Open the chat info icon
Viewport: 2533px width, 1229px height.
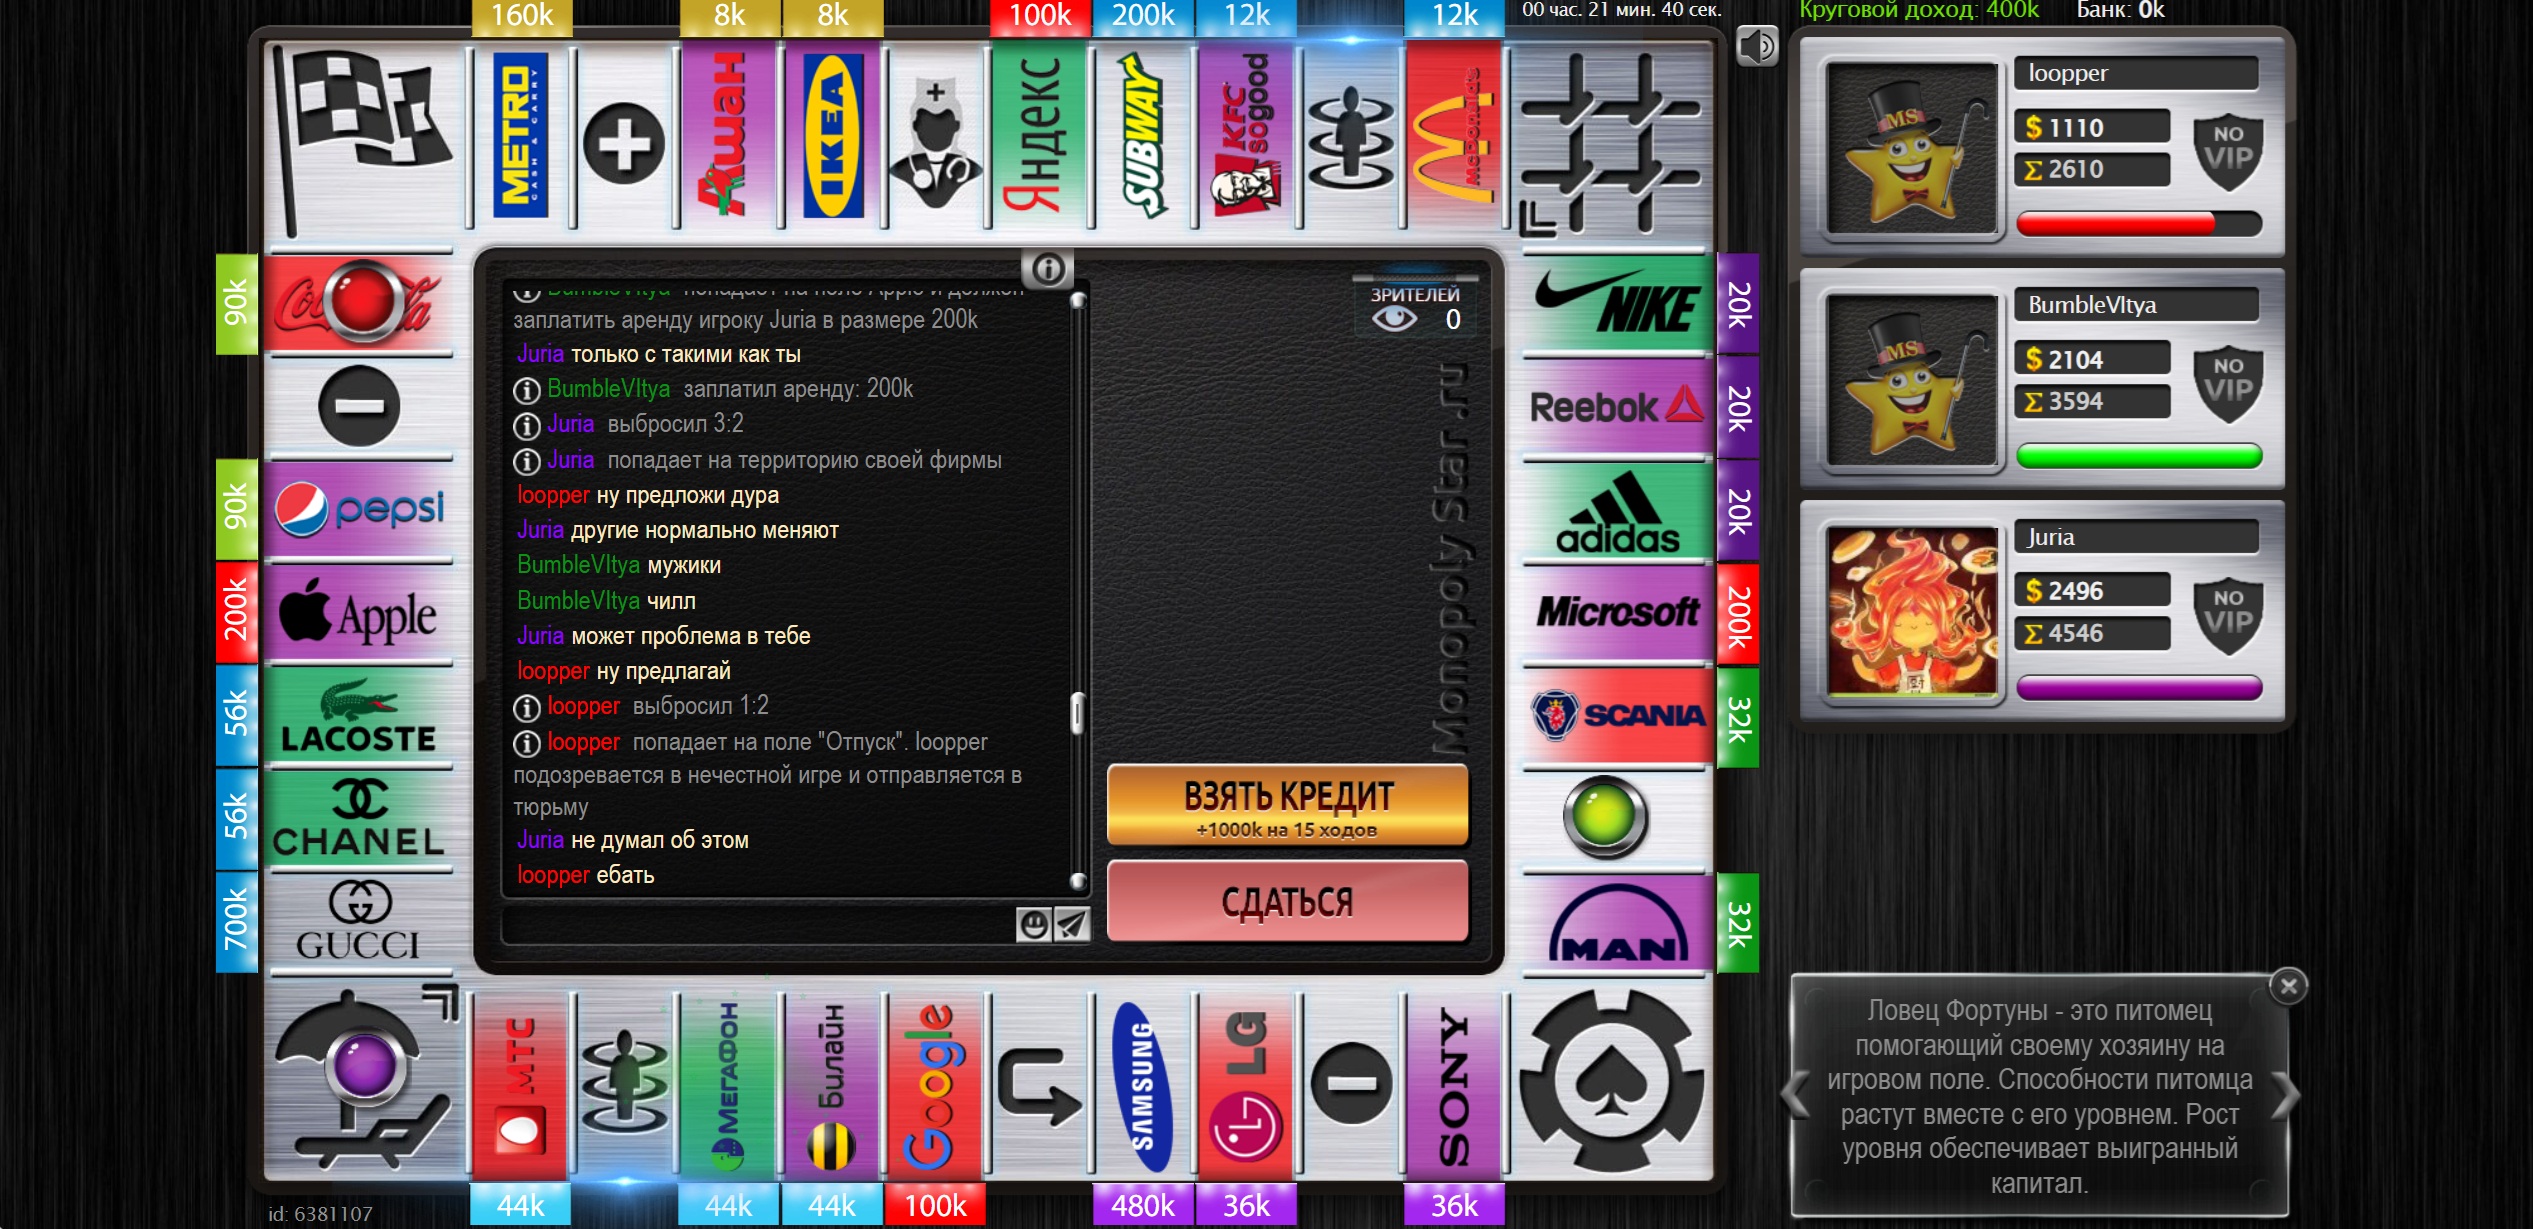coord(1048,269)
